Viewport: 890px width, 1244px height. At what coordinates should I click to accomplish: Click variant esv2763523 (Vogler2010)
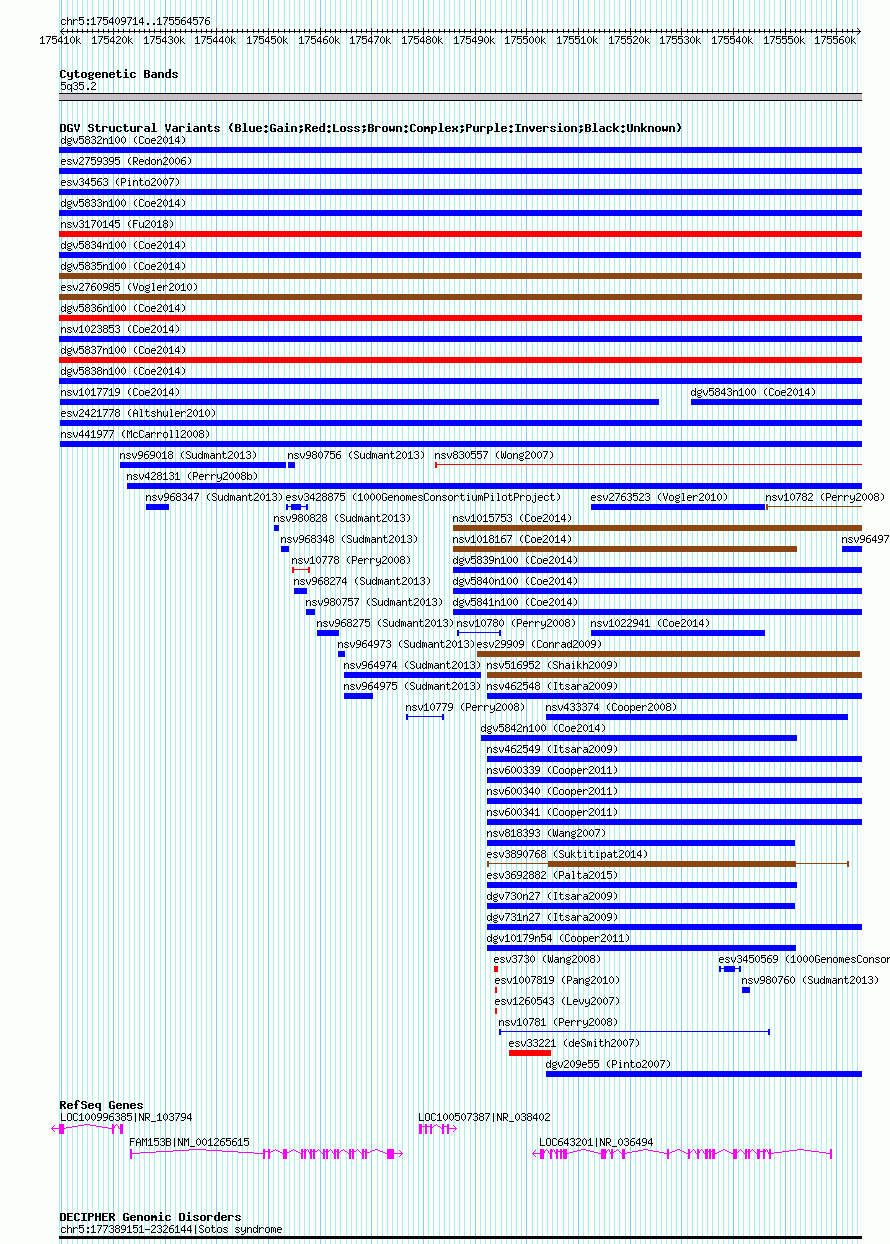pos(678,507)
